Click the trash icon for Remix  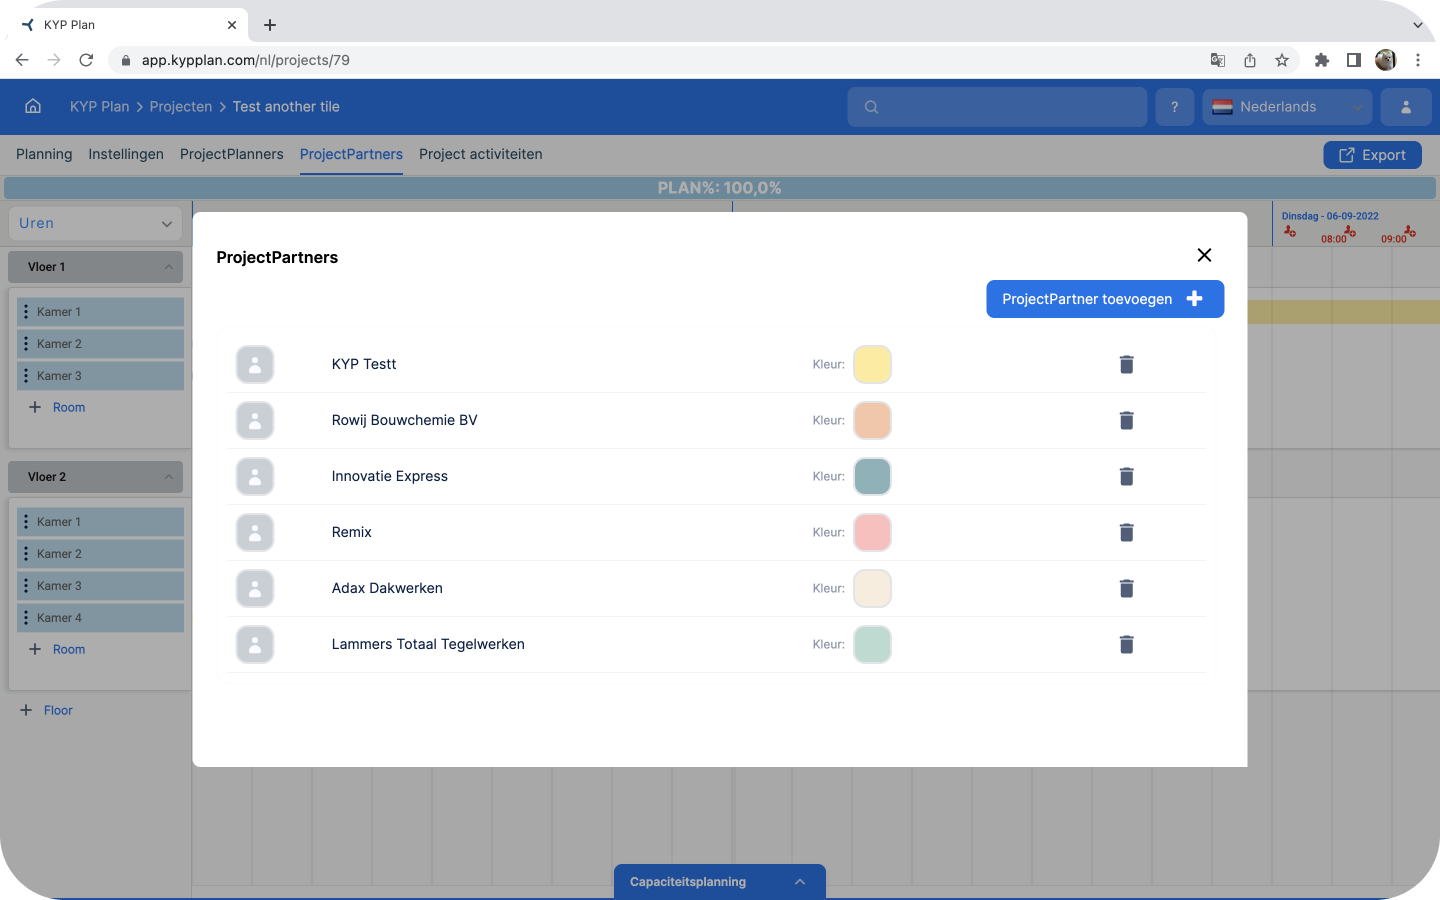[1126, 532]
